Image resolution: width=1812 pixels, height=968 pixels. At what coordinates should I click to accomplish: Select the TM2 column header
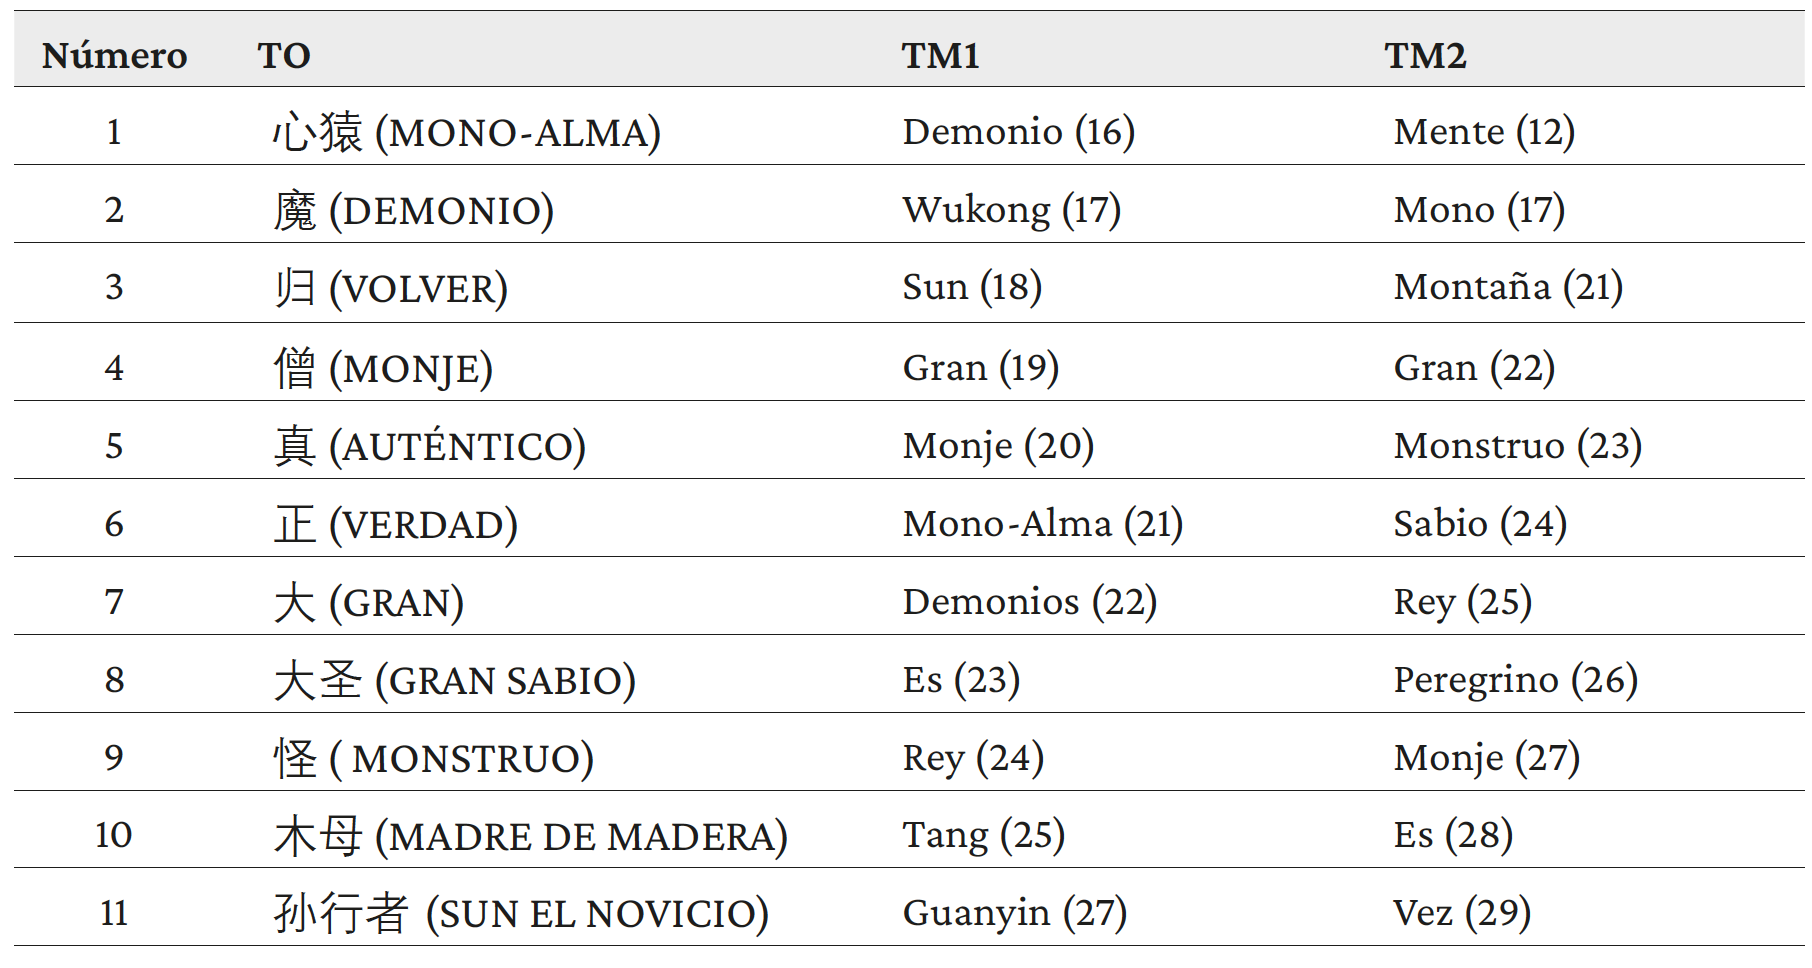pyautogui.click(x=1425, y=55)
